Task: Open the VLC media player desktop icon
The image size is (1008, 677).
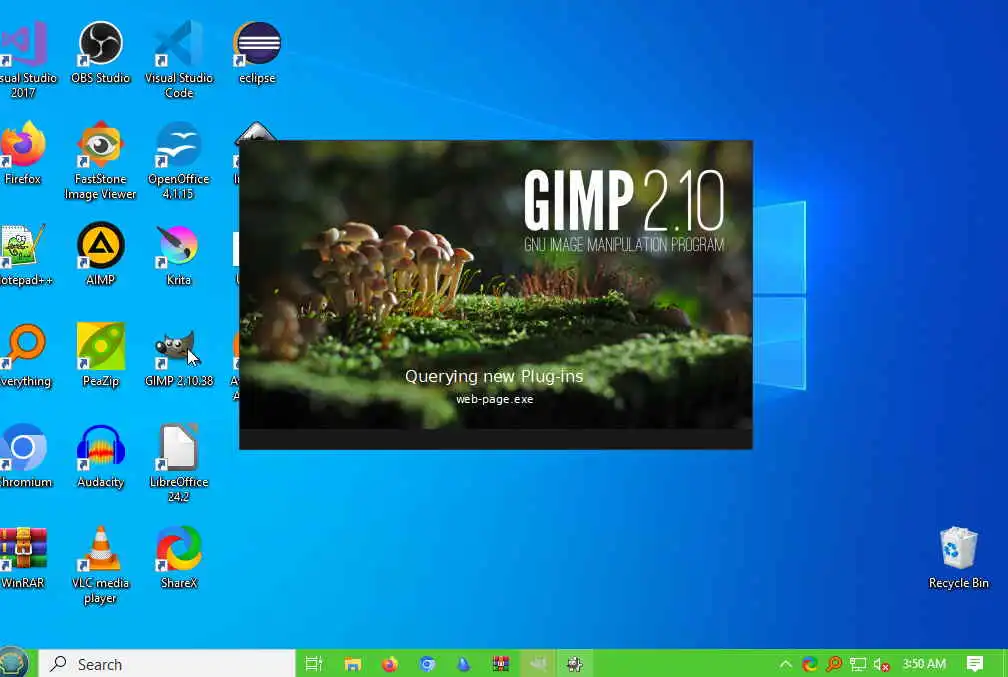Action: [x=100, y=564]
